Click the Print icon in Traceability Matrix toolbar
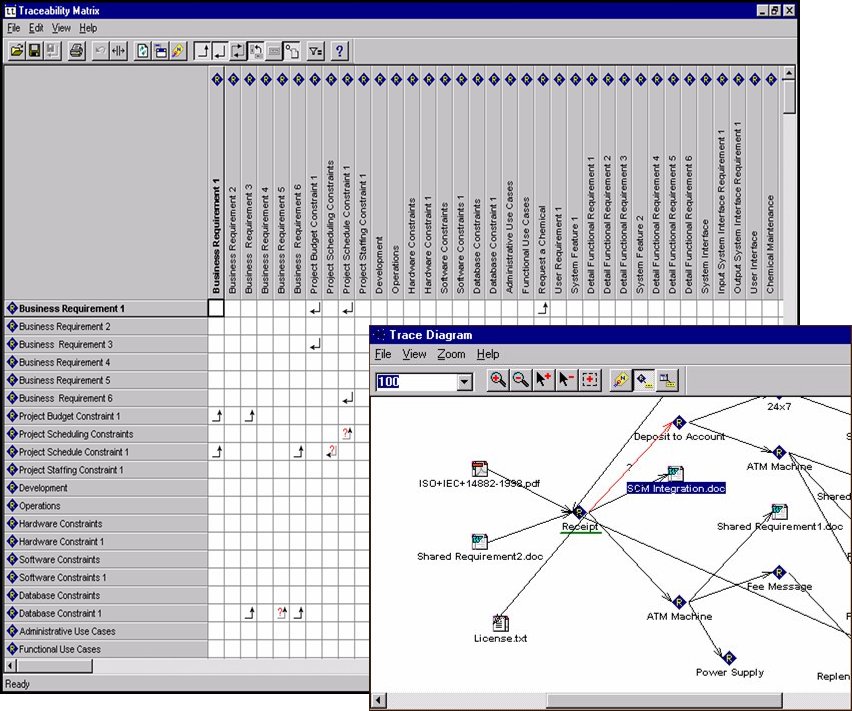The height and width of the screenshot is (711, 852). [x=77, y=51]
